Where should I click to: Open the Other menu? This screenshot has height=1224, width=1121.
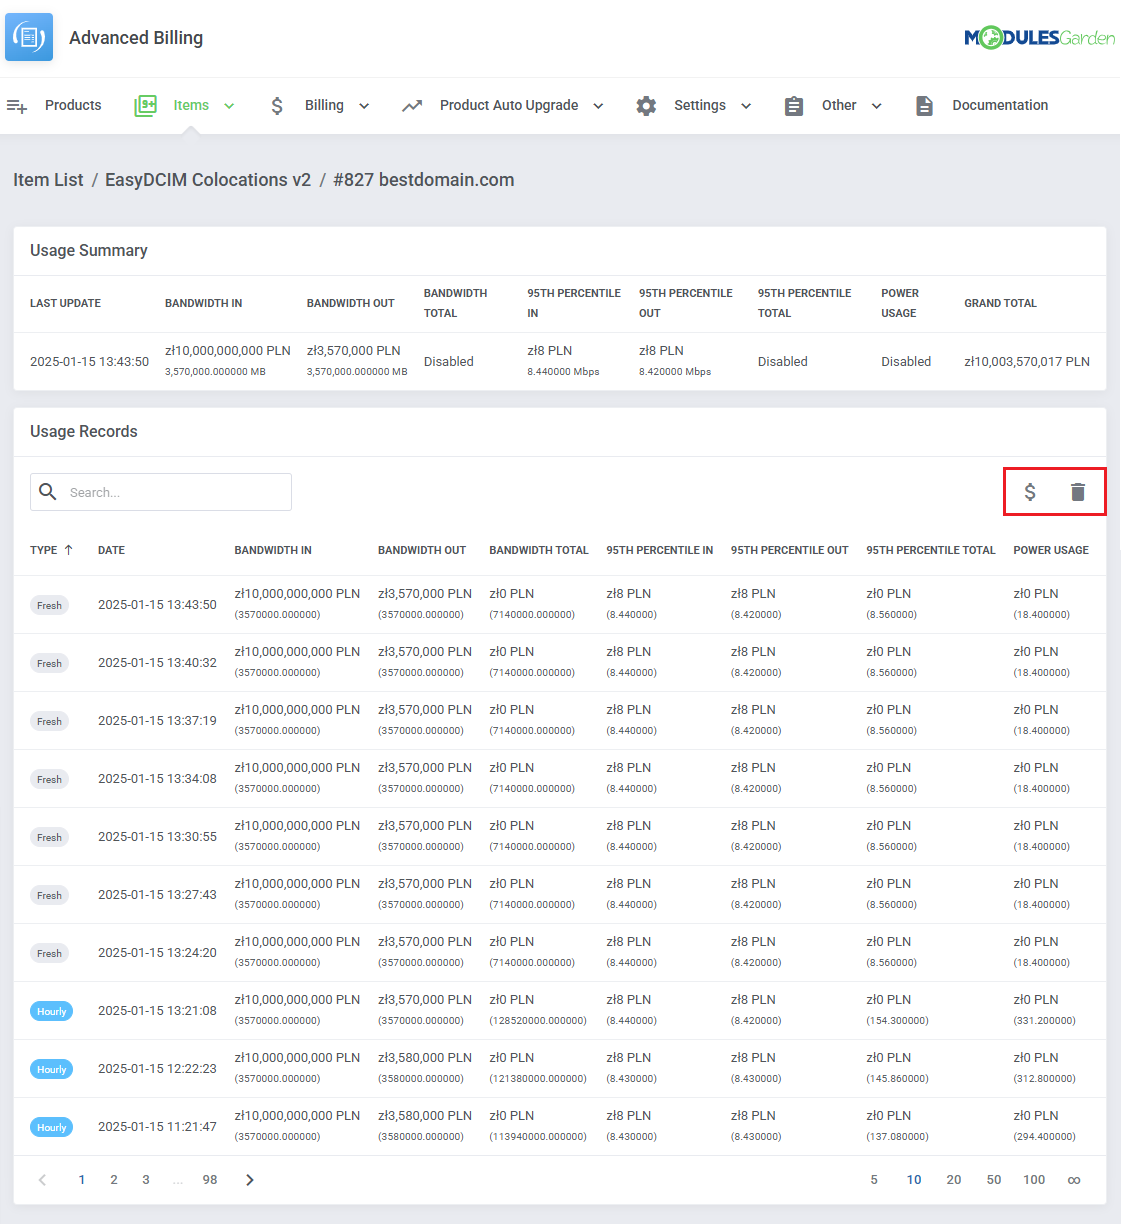(839, 105)
